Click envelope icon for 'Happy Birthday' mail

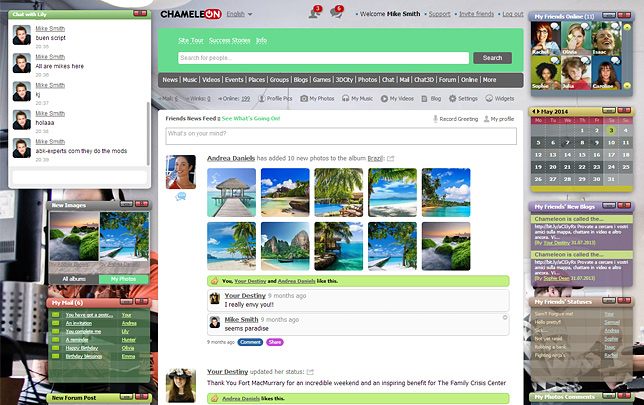pyautogui.click(x=55, y=348)
